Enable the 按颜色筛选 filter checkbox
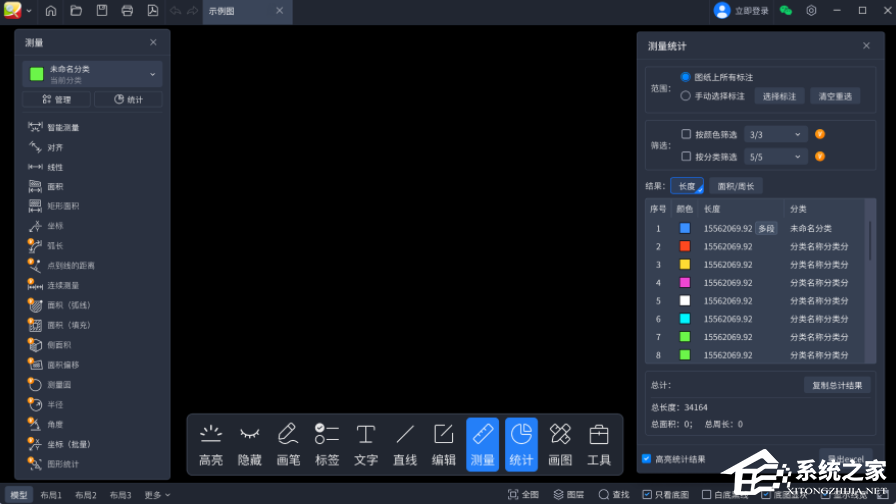 pos(686,134)
